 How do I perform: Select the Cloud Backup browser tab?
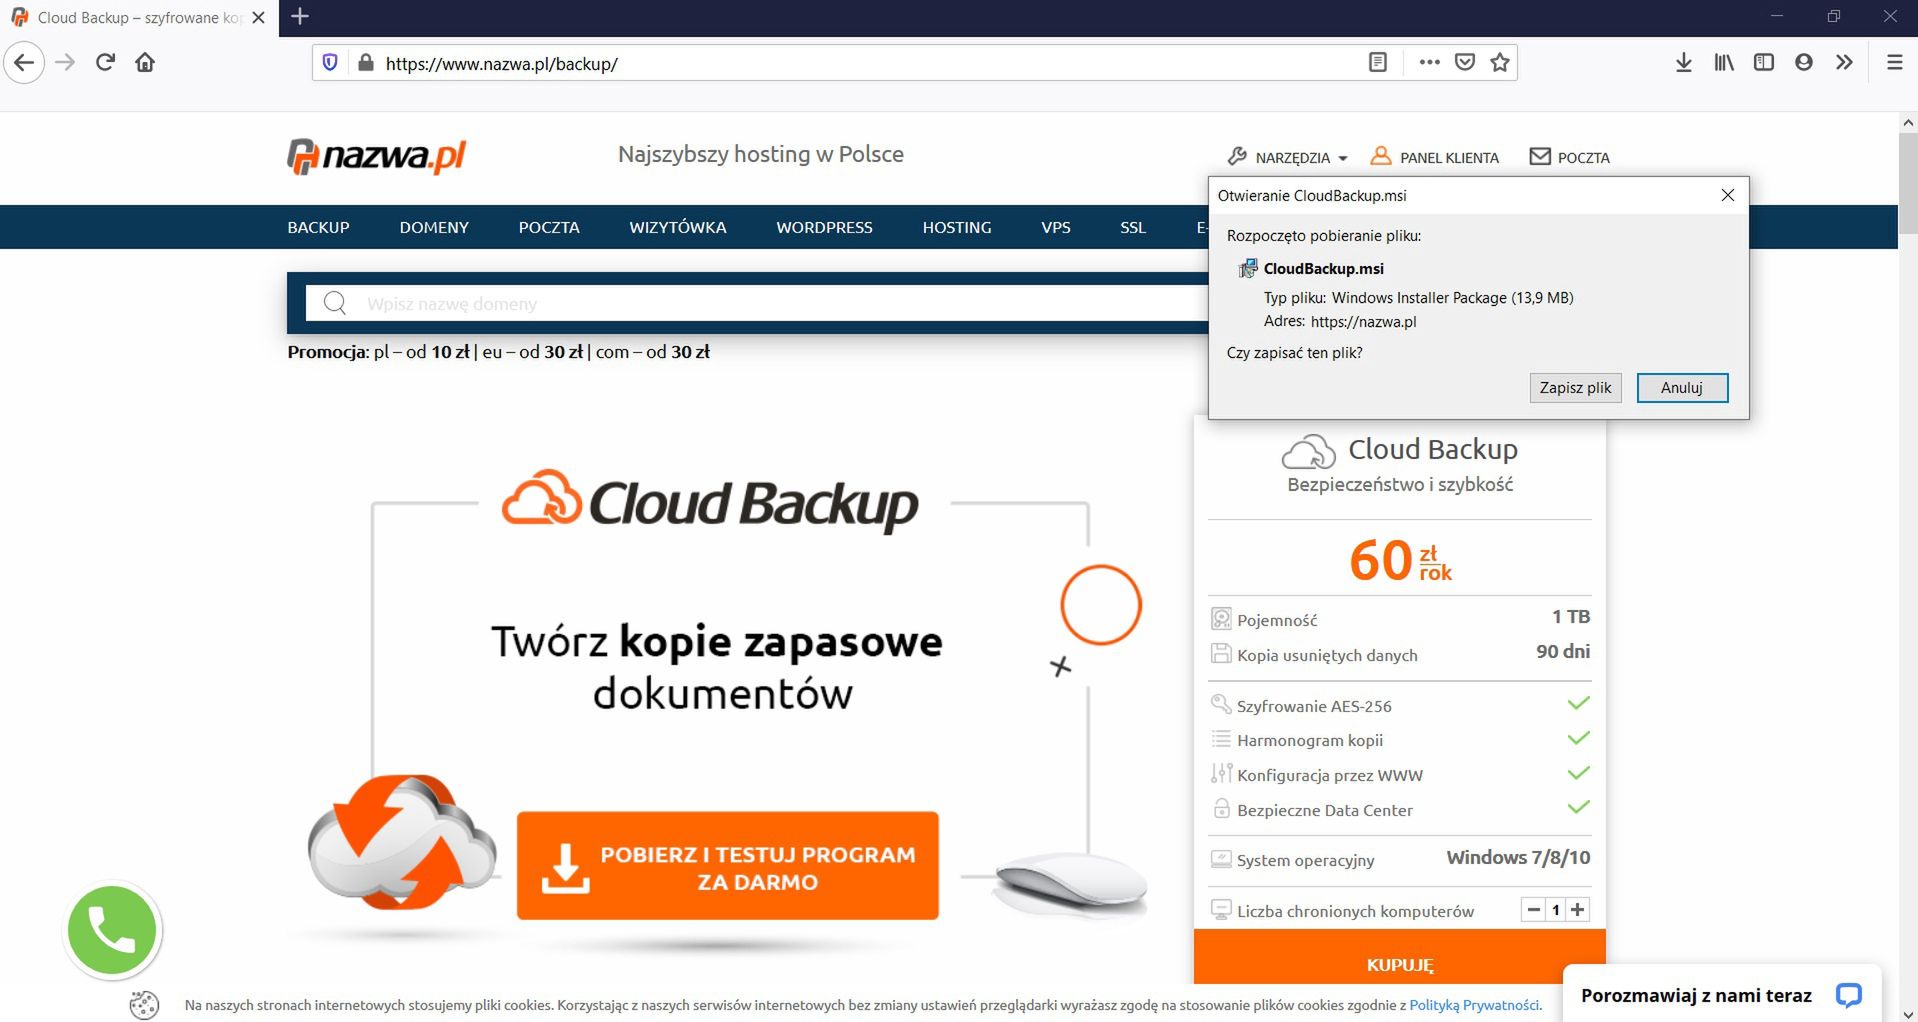coord(139,18)
